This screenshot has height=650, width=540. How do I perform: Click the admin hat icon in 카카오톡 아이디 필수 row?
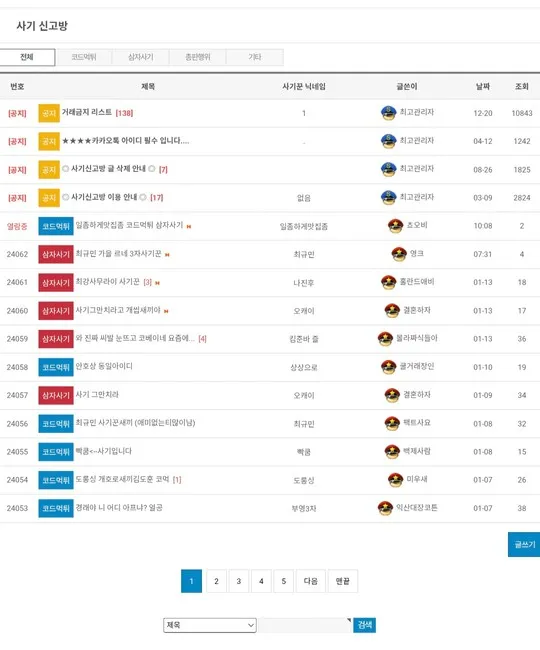click(x=388, y=141)
